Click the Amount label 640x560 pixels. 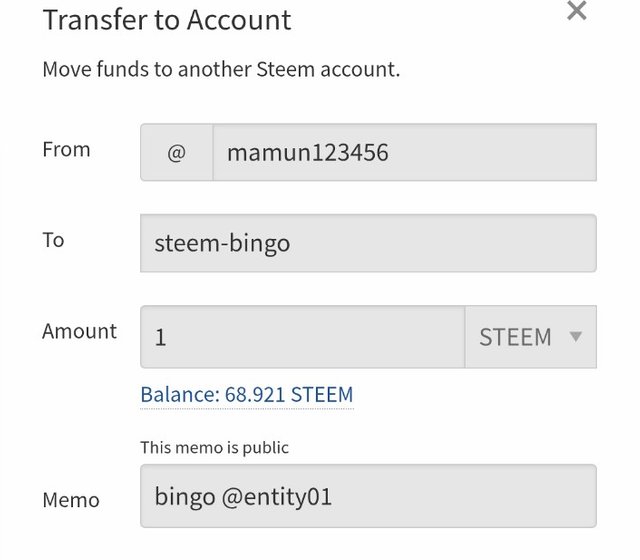point(79,331)
